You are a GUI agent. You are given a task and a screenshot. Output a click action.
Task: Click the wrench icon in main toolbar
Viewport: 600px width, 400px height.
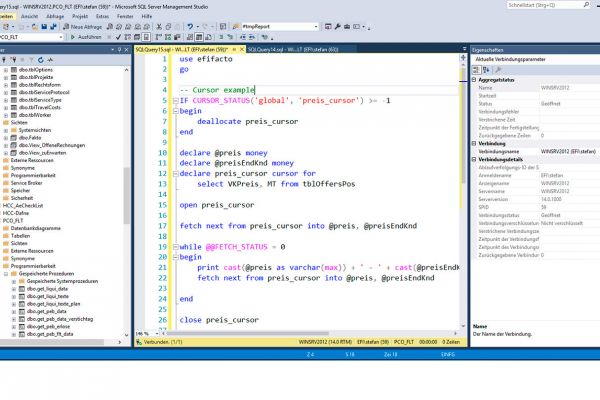click(338, 26)
